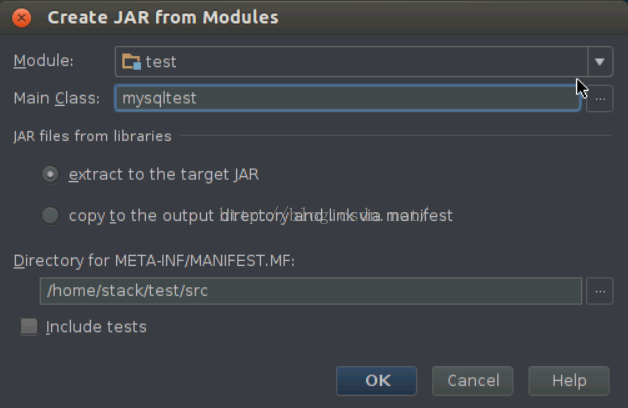Viewport: 628px width, 408px height.
Task: Click the Module: label
Action: click(x=43, y=62)
